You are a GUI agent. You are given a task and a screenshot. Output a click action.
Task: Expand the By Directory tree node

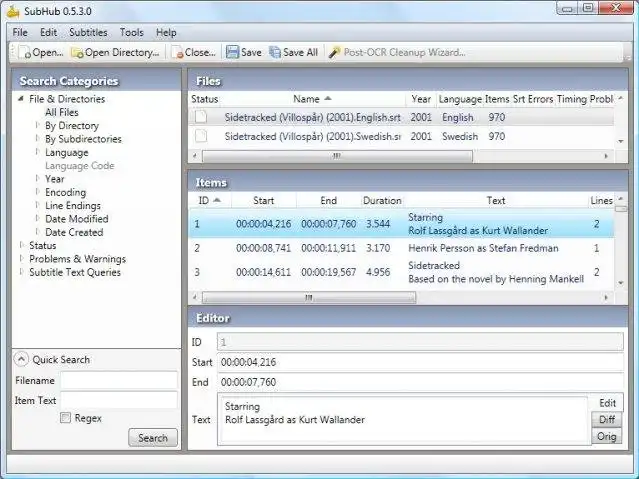click(37, 125)
